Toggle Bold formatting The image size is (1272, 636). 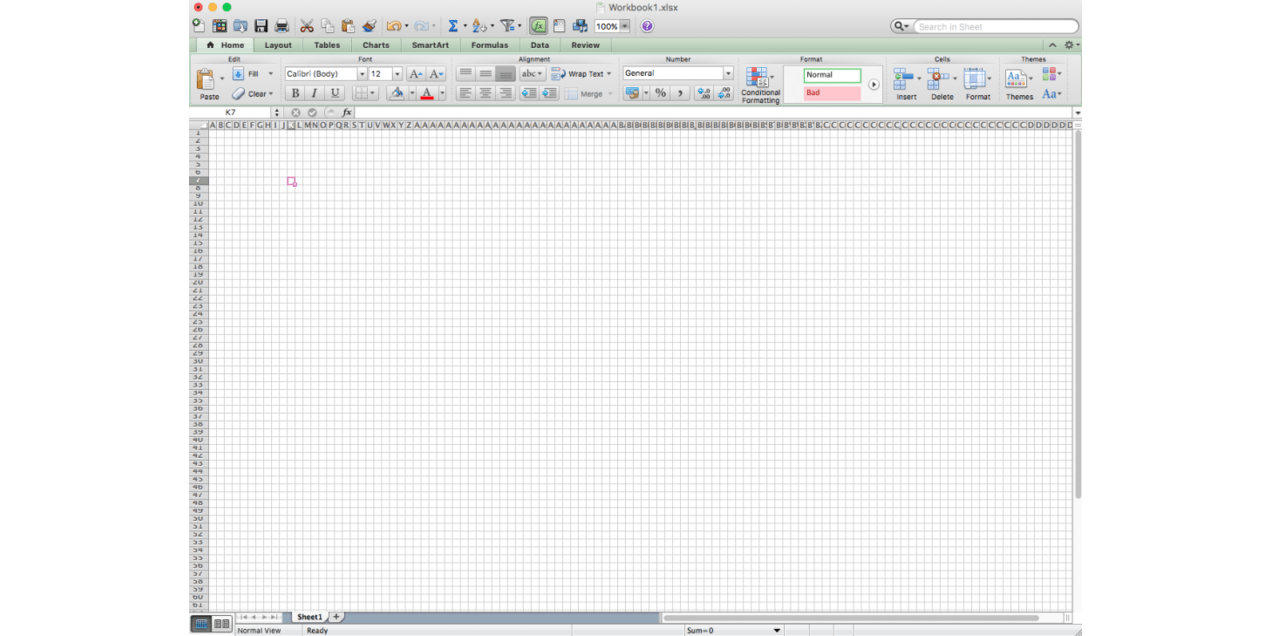click(x=295, y=93)
